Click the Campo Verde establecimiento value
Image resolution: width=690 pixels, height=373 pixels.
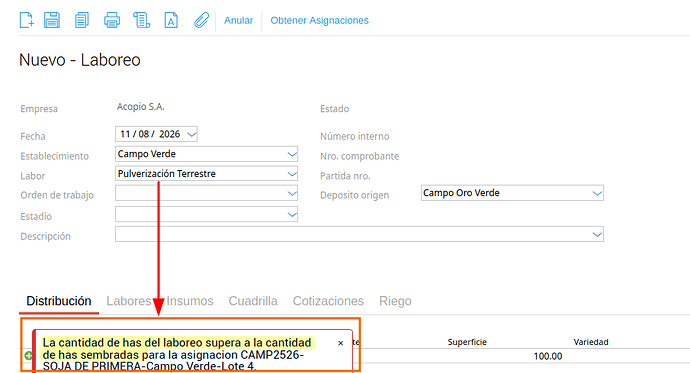tap(147, 154)
